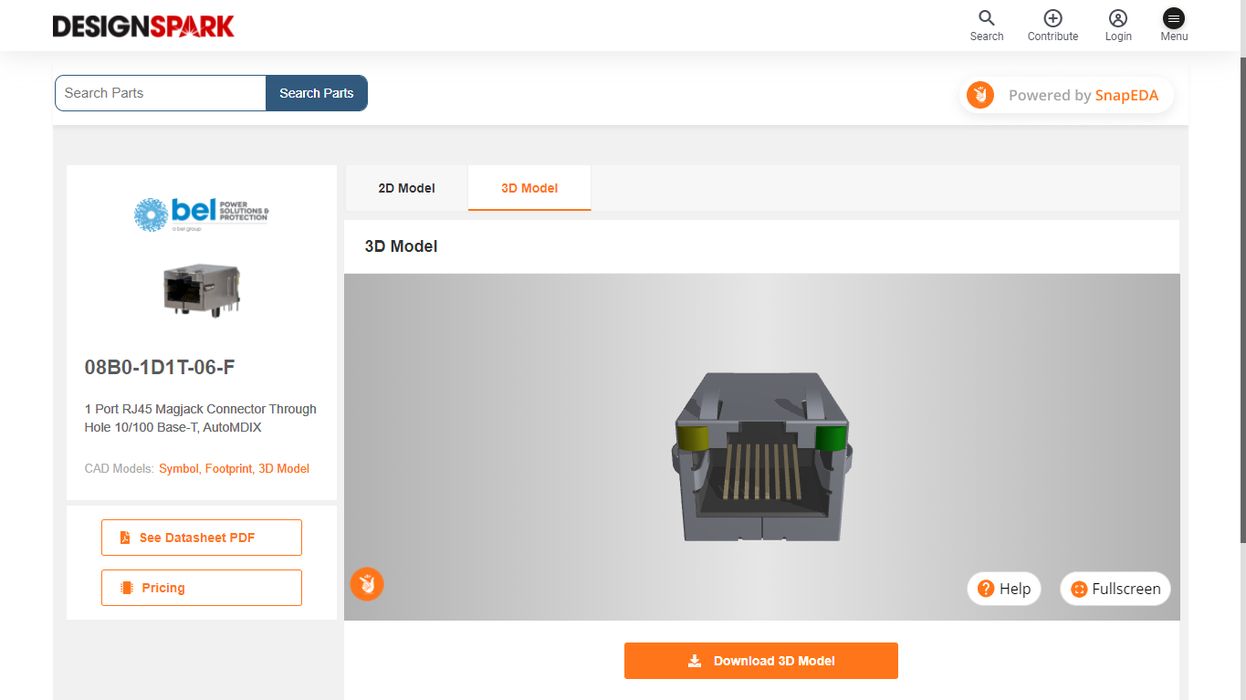Click the Symbol CAD model link
This screenshot has width=1246, height=700.
[x=179, y=468]
